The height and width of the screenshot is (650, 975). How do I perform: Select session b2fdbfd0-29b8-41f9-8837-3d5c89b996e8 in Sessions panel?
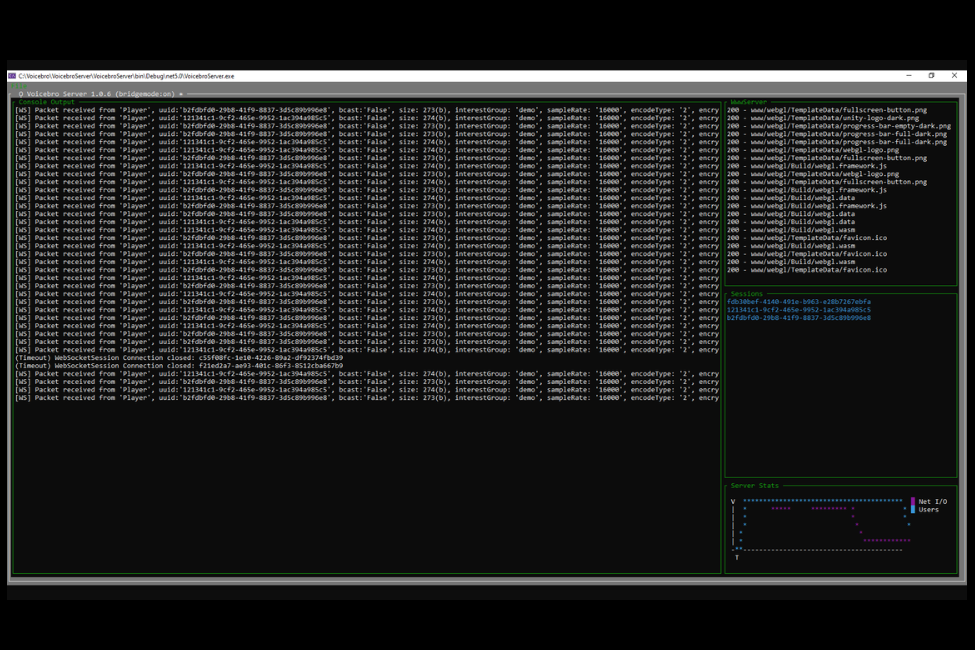[799, 318]
